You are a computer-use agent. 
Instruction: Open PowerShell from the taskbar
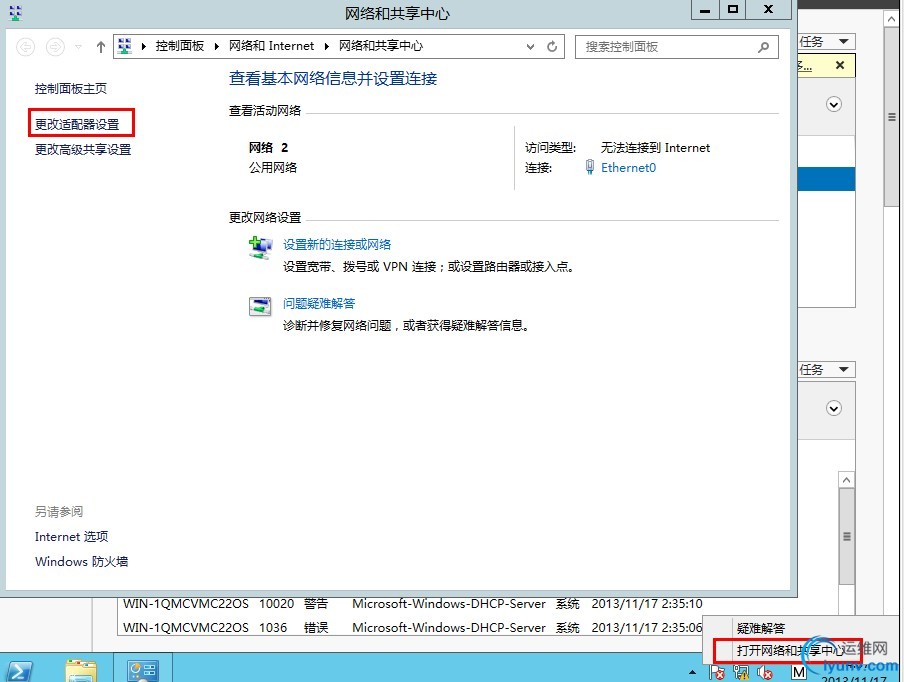pyautogui.click(x=18, y=670)
